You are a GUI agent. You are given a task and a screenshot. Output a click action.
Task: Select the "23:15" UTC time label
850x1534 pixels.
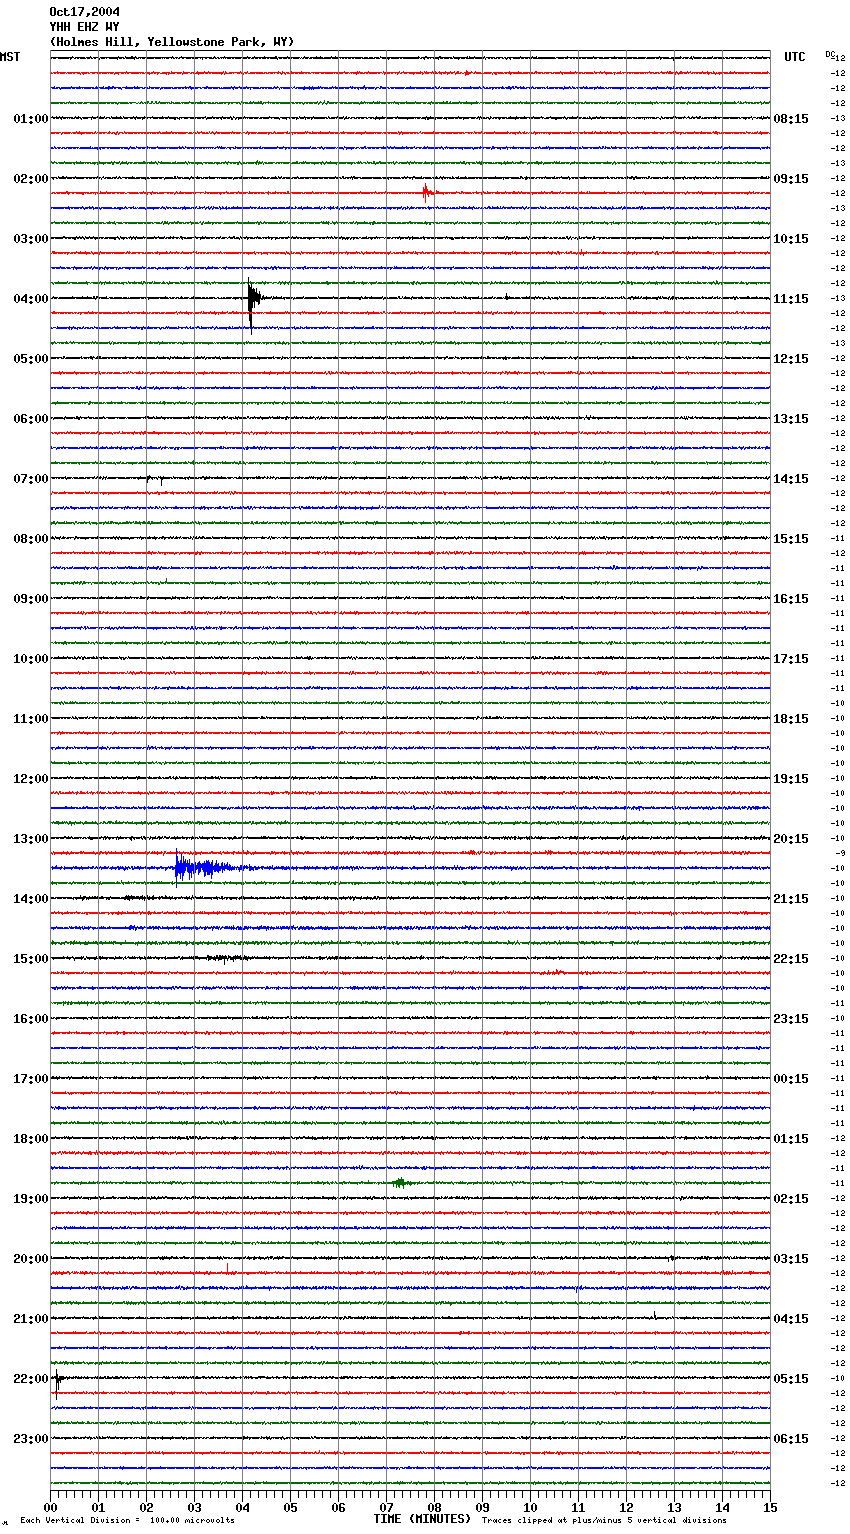[x=791, y=1019]
